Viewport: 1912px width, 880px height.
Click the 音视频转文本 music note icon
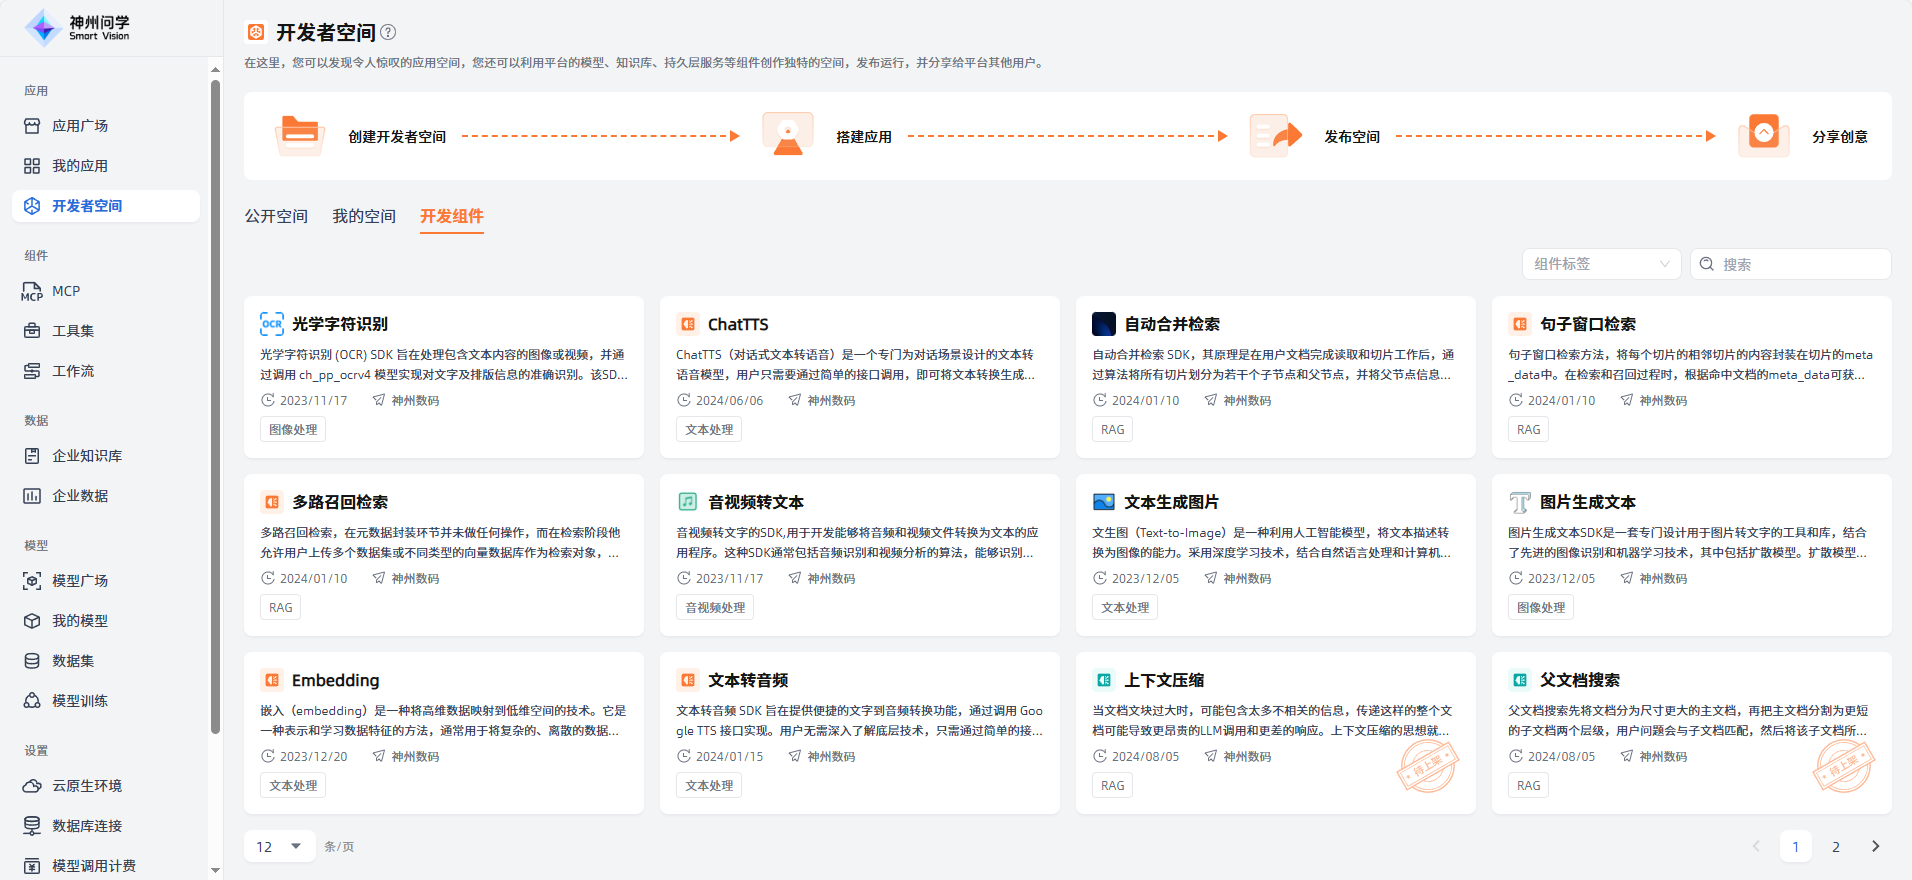pyautogui.click(x=688, y=502)
